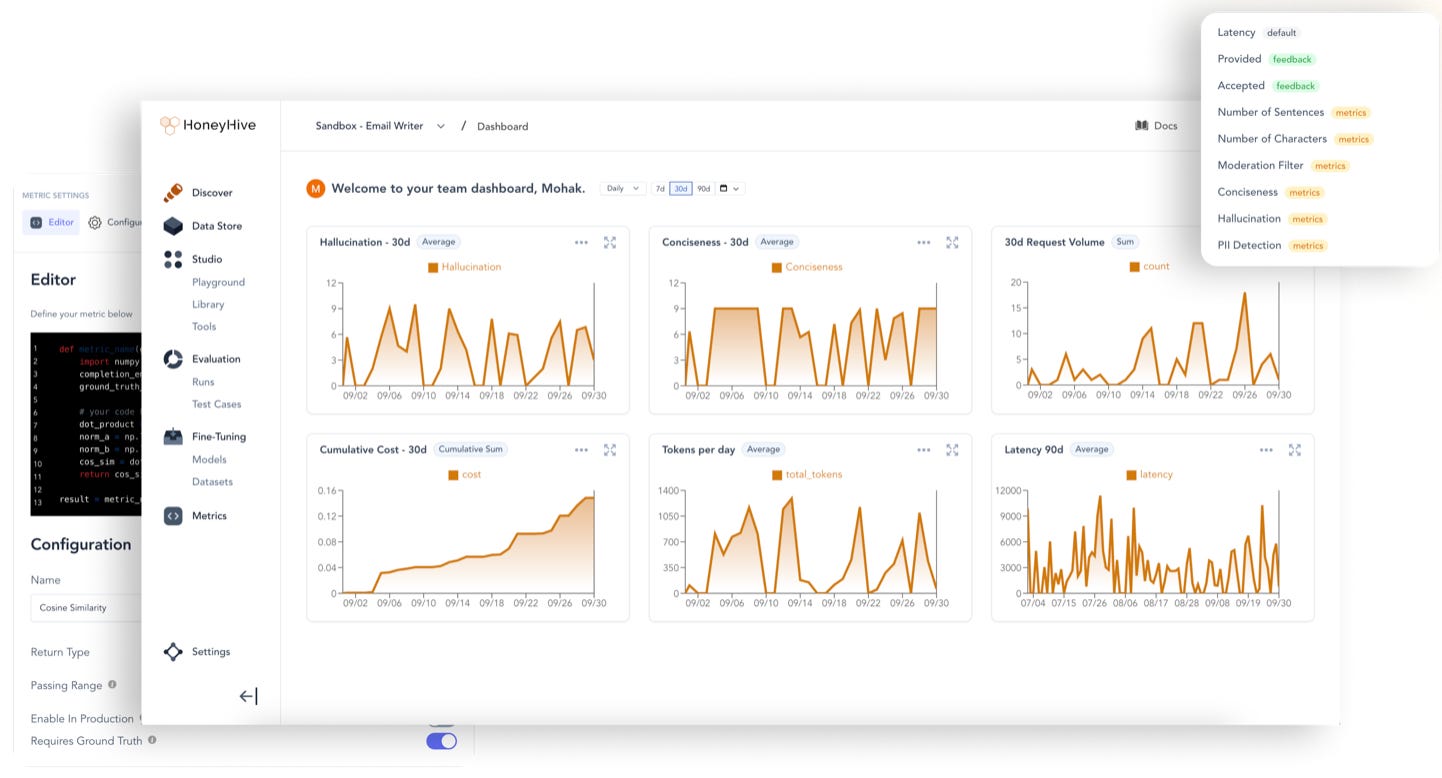Screen dimensions: 1442x778
Task: Click the Studio four-dots icon
Action: (173, 259)
